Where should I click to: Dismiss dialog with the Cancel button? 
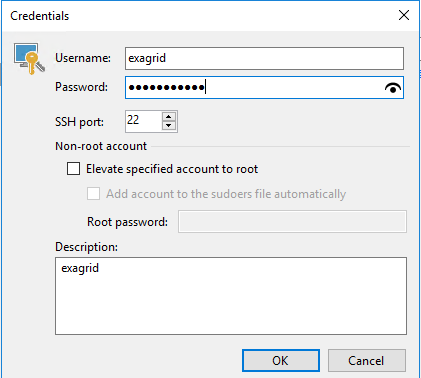[x=367, y=360]
